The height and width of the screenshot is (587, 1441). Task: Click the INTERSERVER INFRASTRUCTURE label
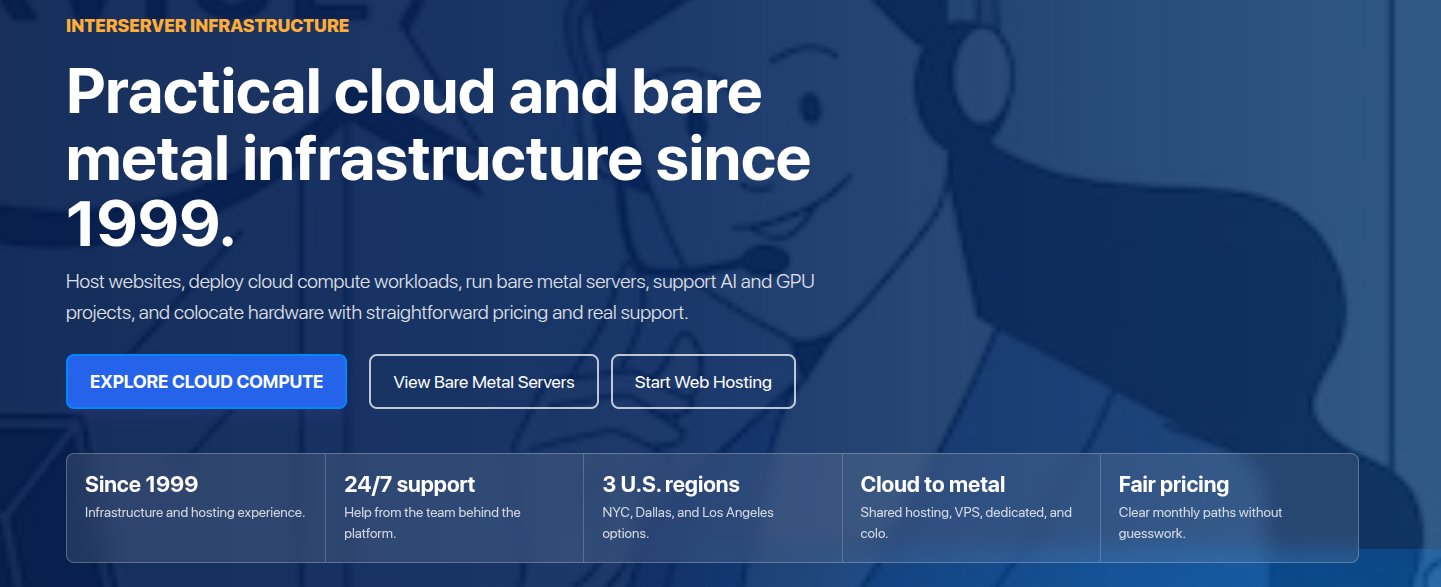(208, 26)
